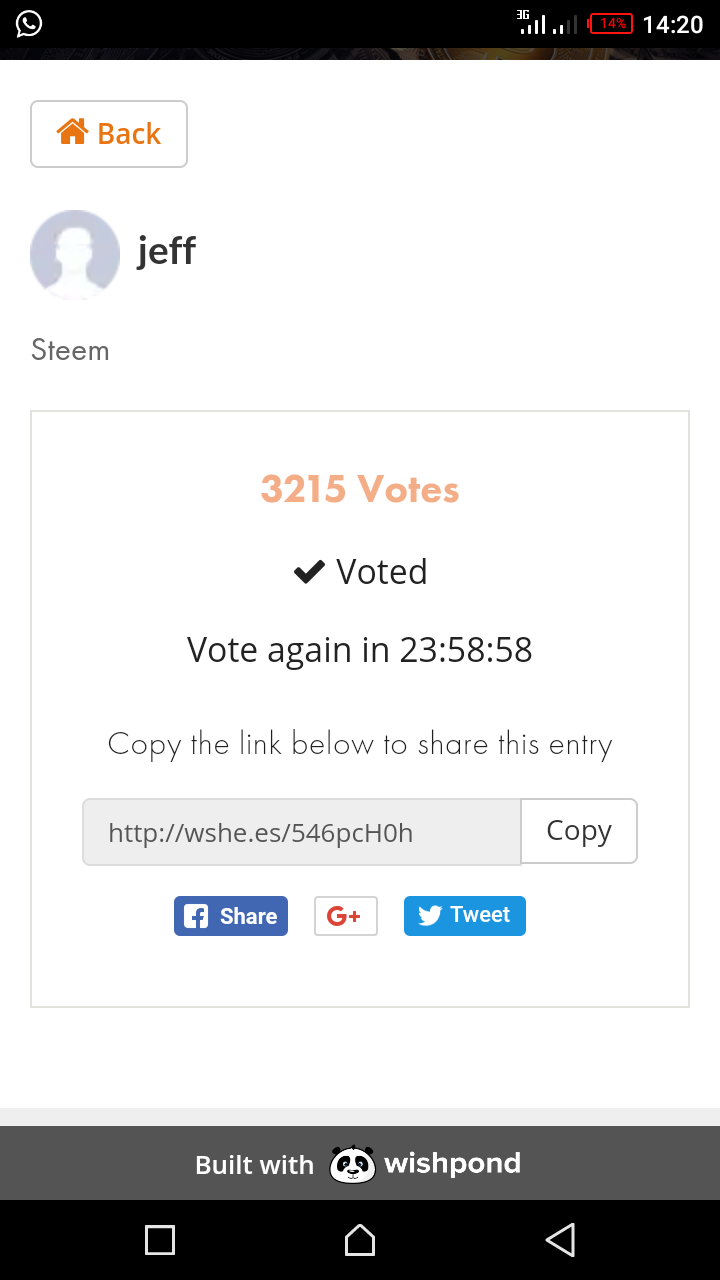The height and width of the screenshot is (1280, 720).
Task: Tap the orange home icon in Back
Action: pos(73,131)
